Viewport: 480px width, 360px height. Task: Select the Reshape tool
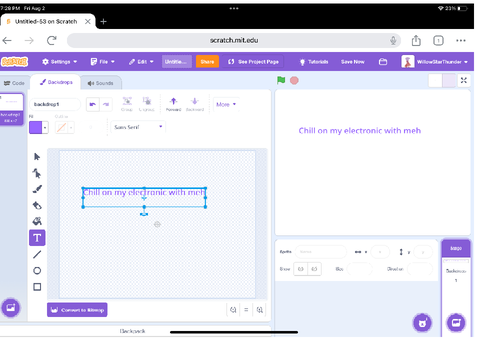point(37,173)
